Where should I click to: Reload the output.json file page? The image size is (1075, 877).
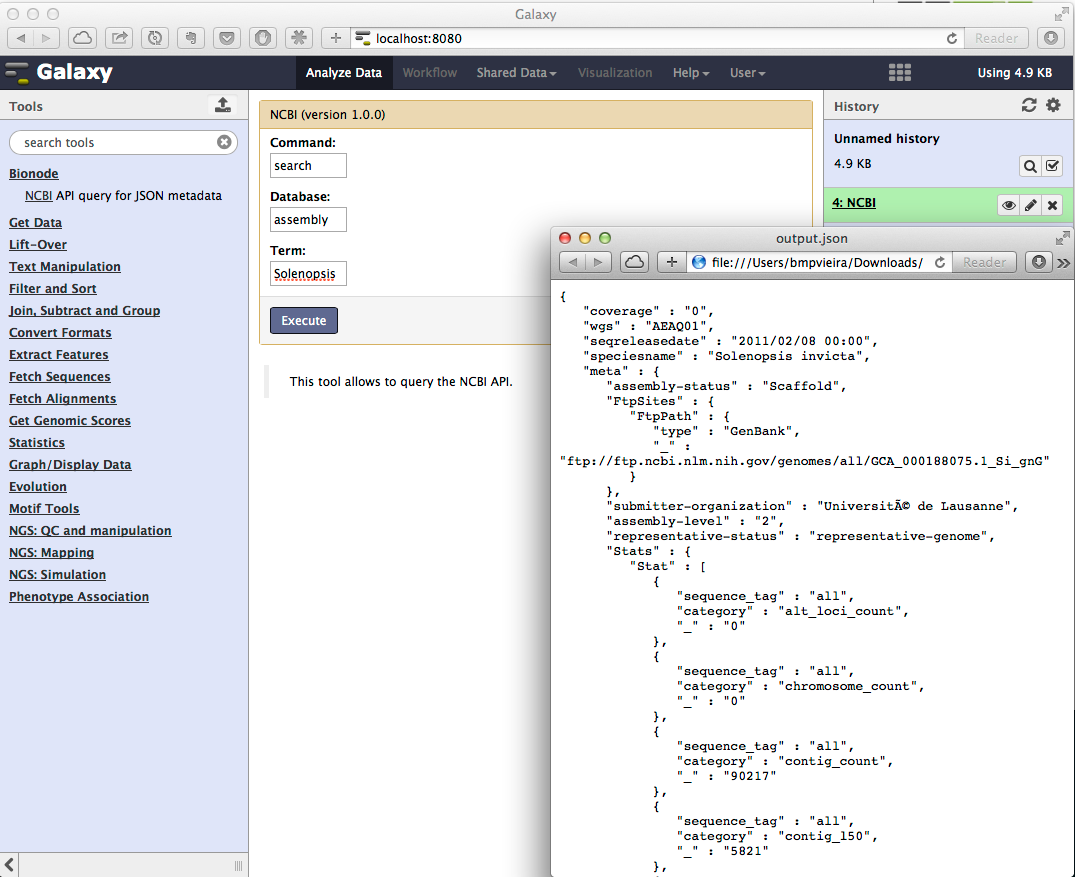[x=940, y=262]
